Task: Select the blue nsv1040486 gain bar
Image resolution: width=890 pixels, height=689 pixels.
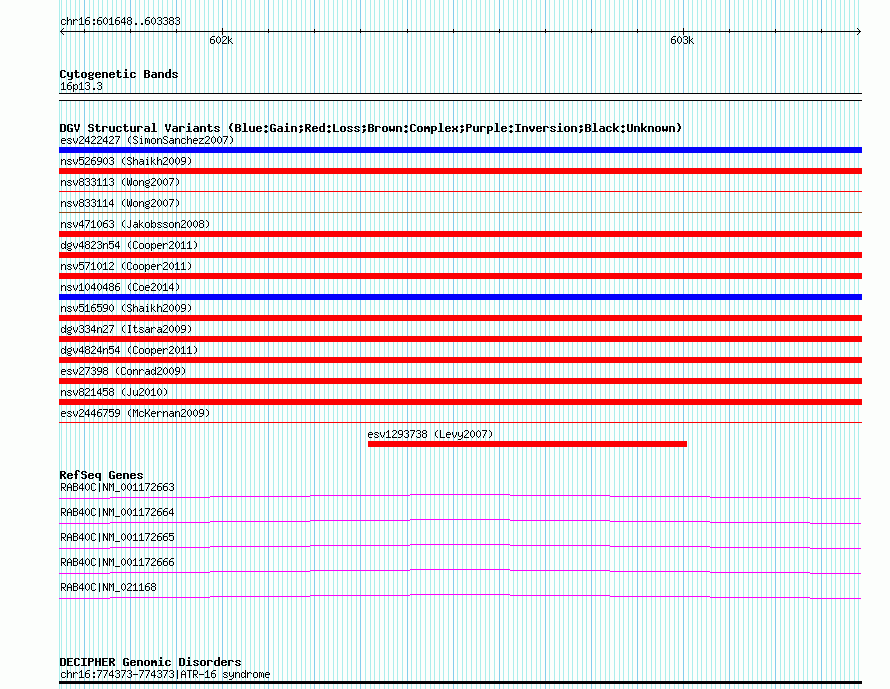Action: pyautogui.click(x=460, y=297)
